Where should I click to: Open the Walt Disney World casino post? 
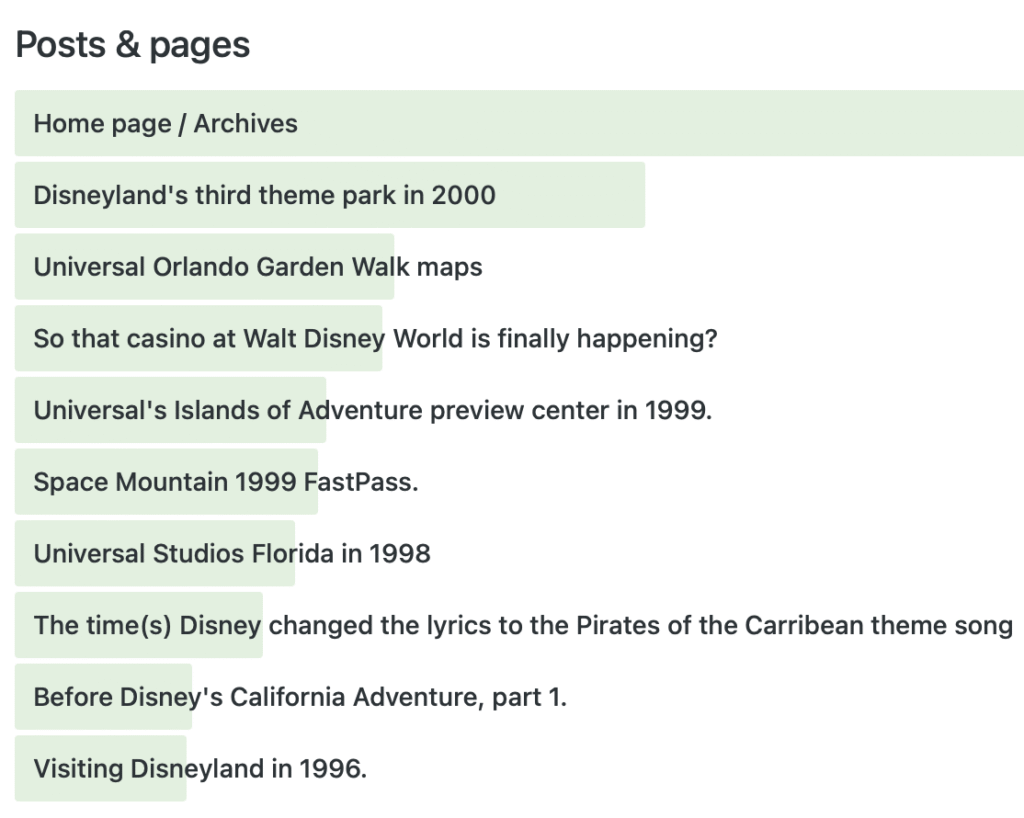(x=375, y=339)
